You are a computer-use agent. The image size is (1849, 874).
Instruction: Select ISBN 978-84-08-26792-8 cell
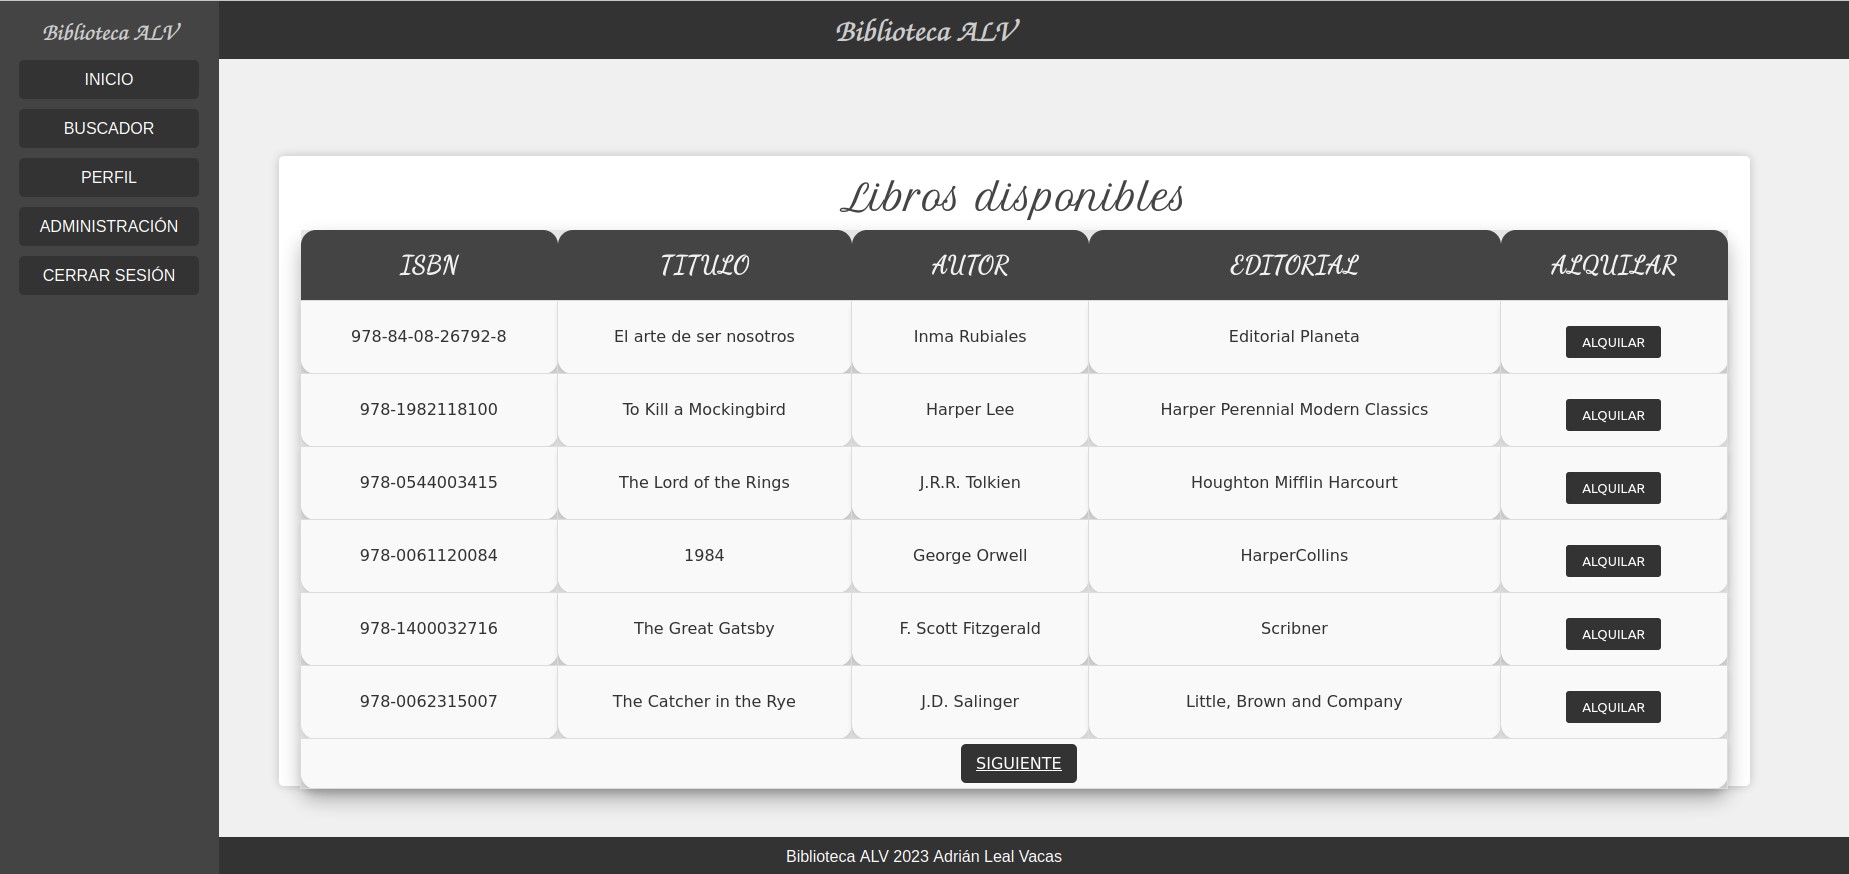coord(429,336)
